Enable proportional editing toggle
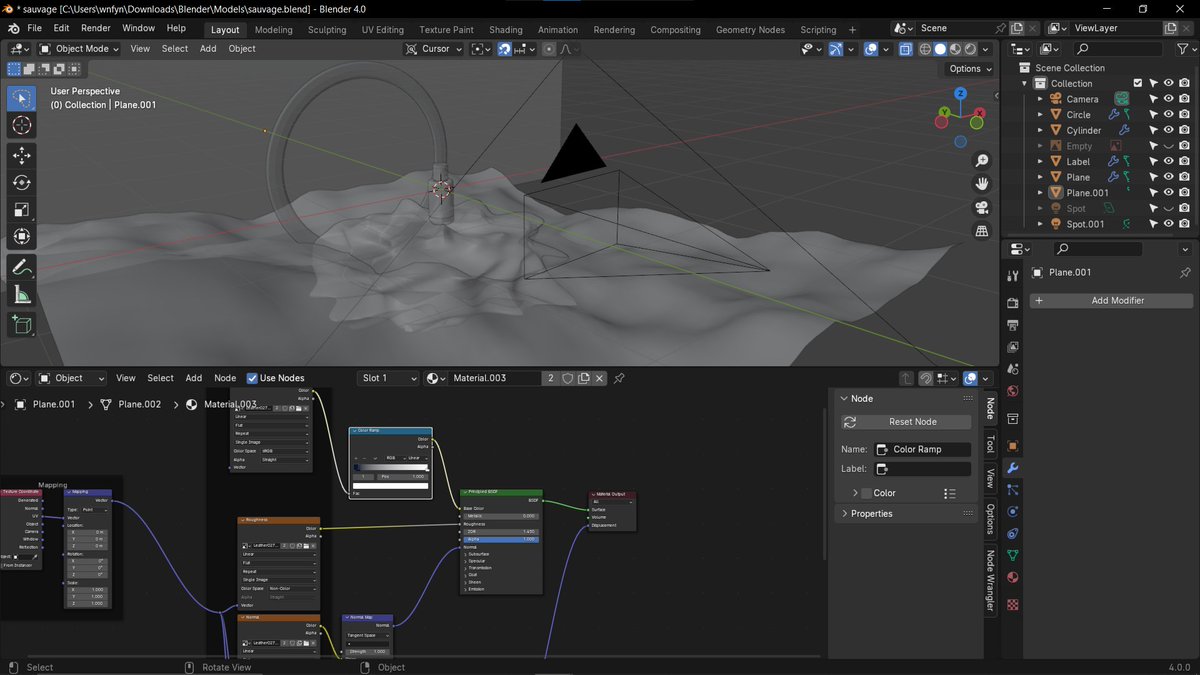Screen dimensions: 1200x675 [x=549, y=48]
